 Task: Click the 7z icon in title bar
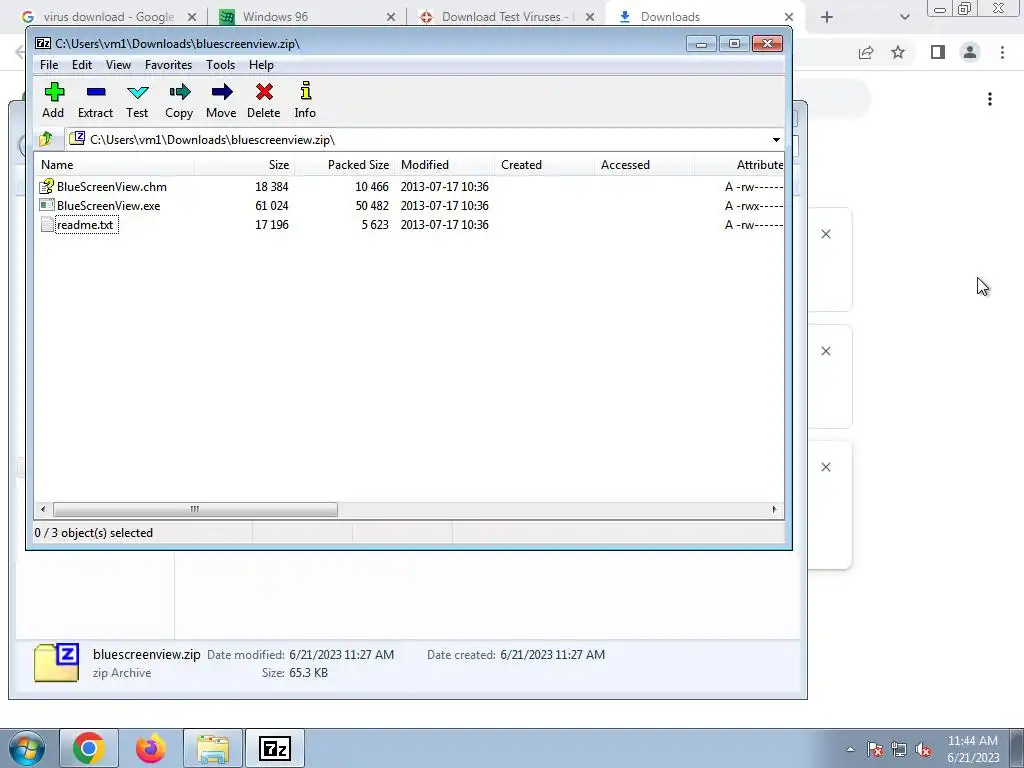click(x=43, y=44)
